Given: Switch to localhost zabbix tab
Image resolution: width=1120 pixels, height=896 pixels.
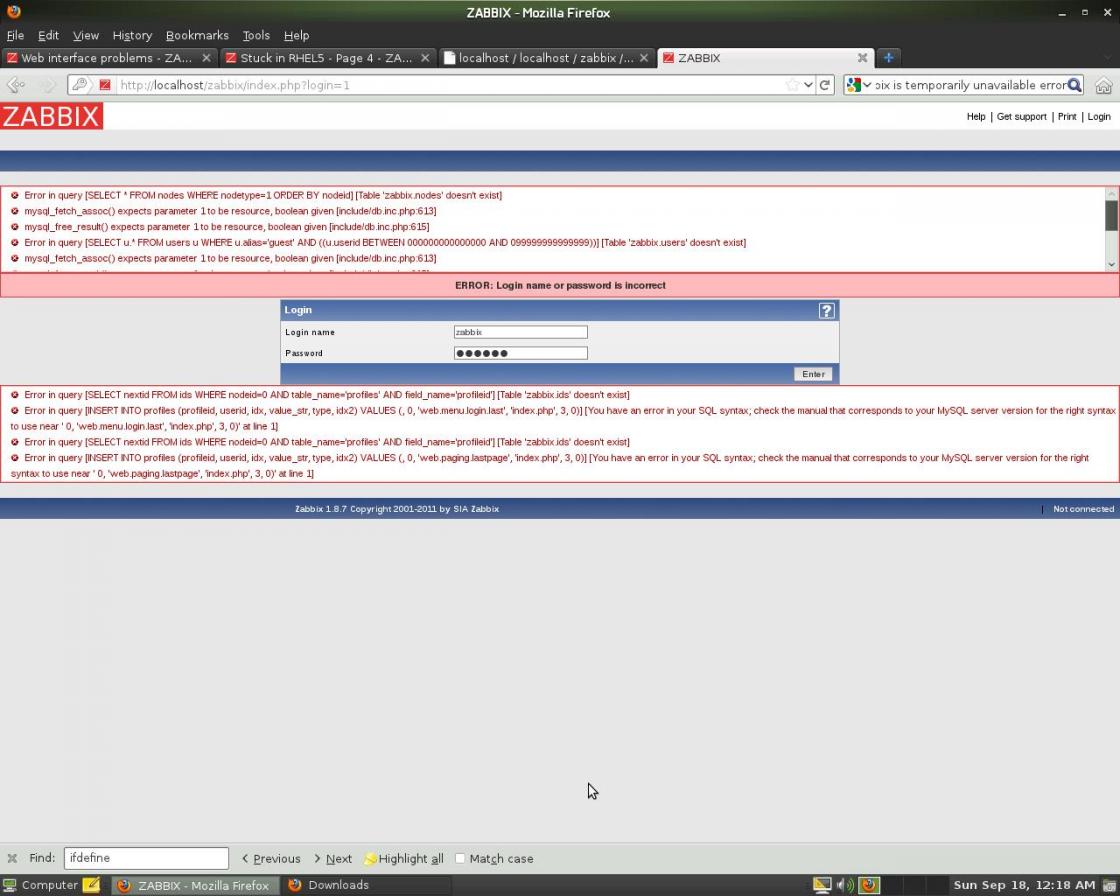Looking at the screenshot, I should pos(545,58).
